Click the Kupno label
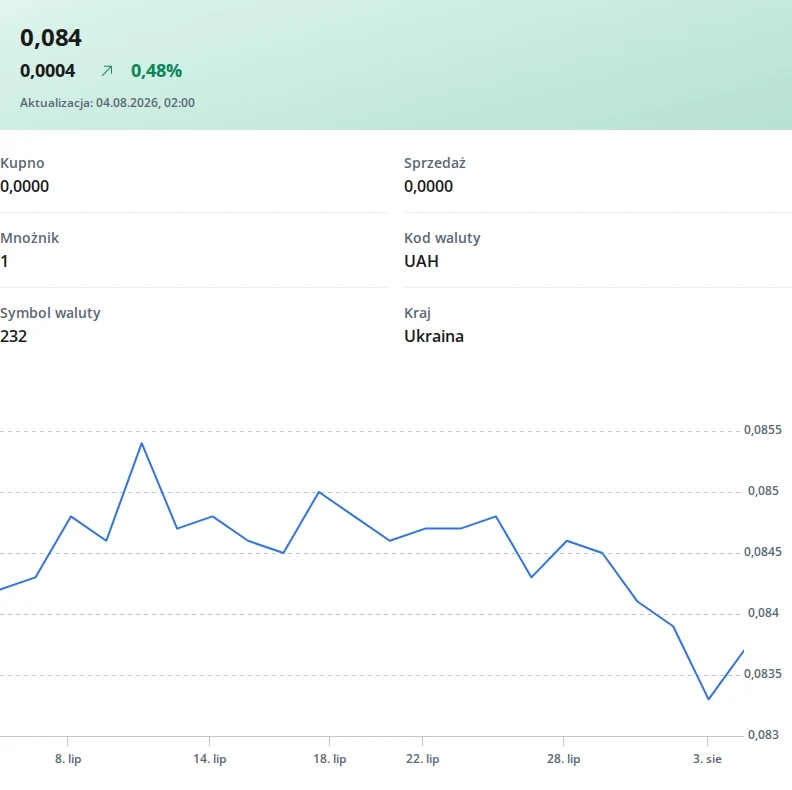Image resolution: width=792 pixels, height=790 pixels. click(x=22, y=163)
